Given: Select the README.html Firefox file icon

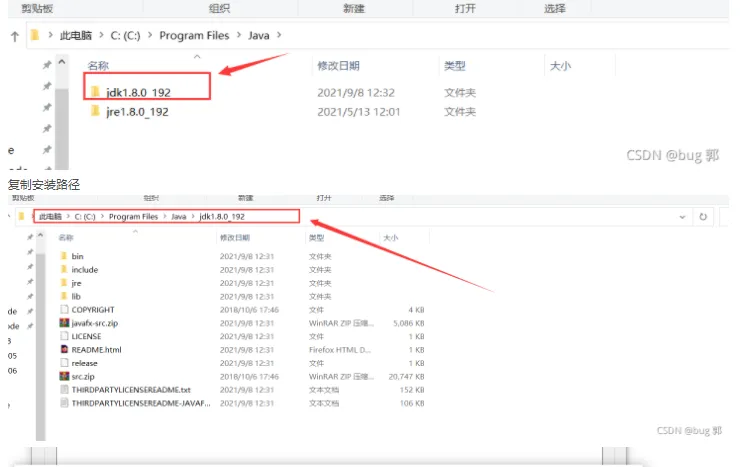Looking at the screenshot, I should click(64, 349).
